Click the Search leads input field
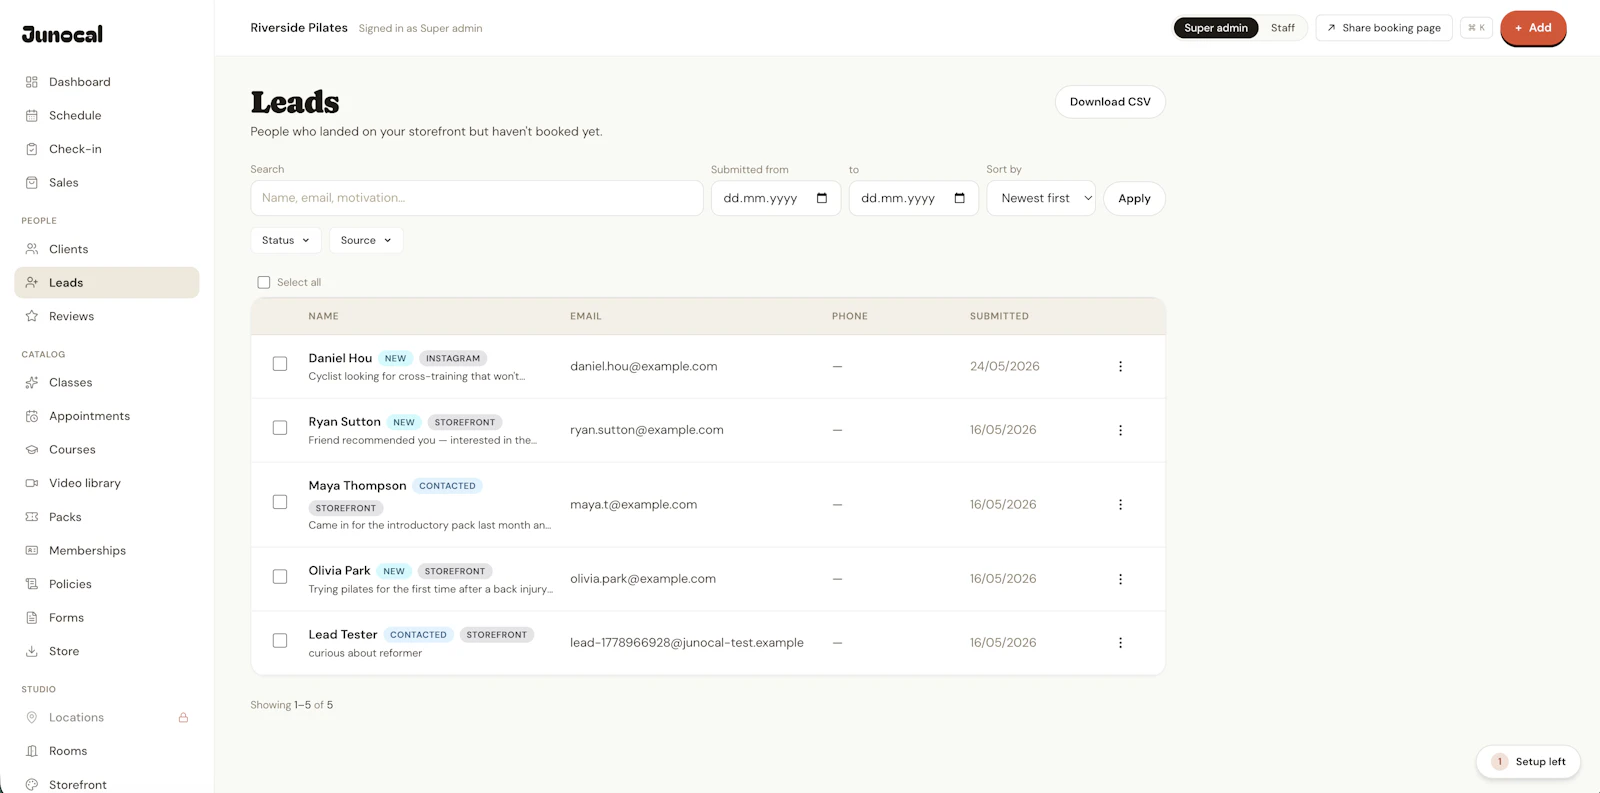 pos(477,198)
